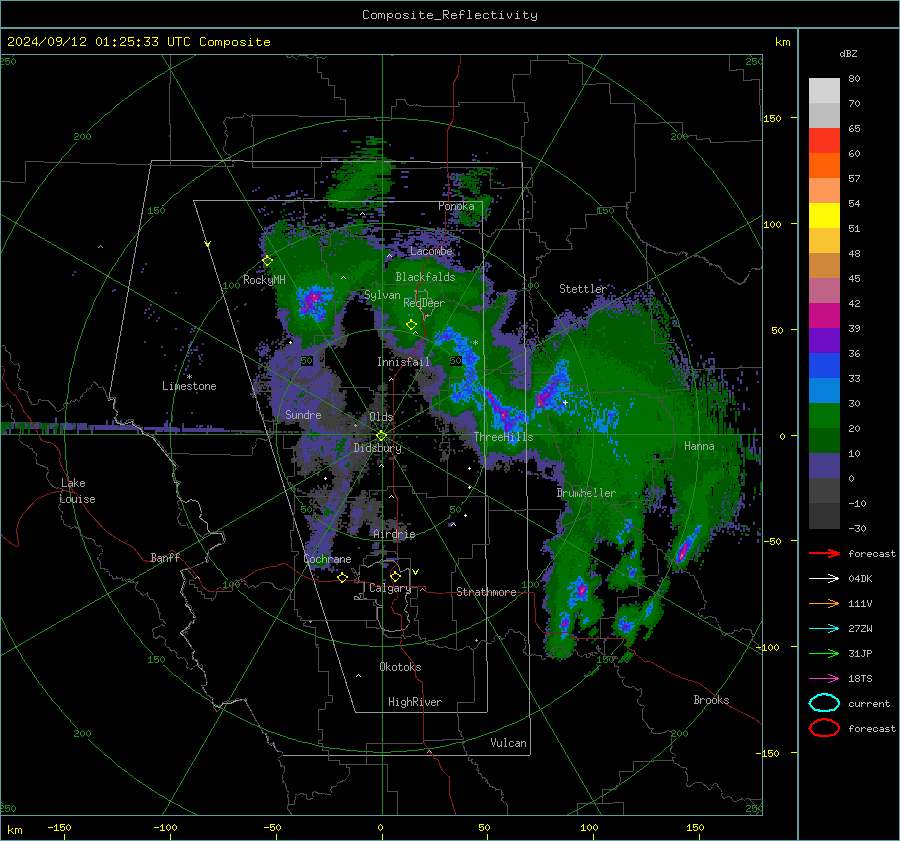The width and height of the screenshot is (900, 841).
Task: Click the Okotoks town label
Action: click(400, 667)
